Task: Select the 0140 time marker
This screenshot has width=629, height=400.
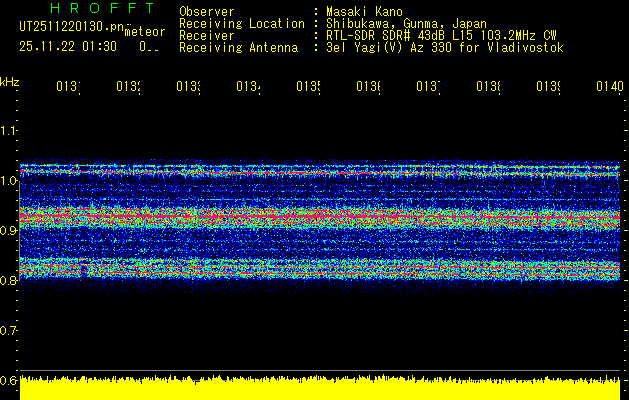Action: (x=608, y=87)
